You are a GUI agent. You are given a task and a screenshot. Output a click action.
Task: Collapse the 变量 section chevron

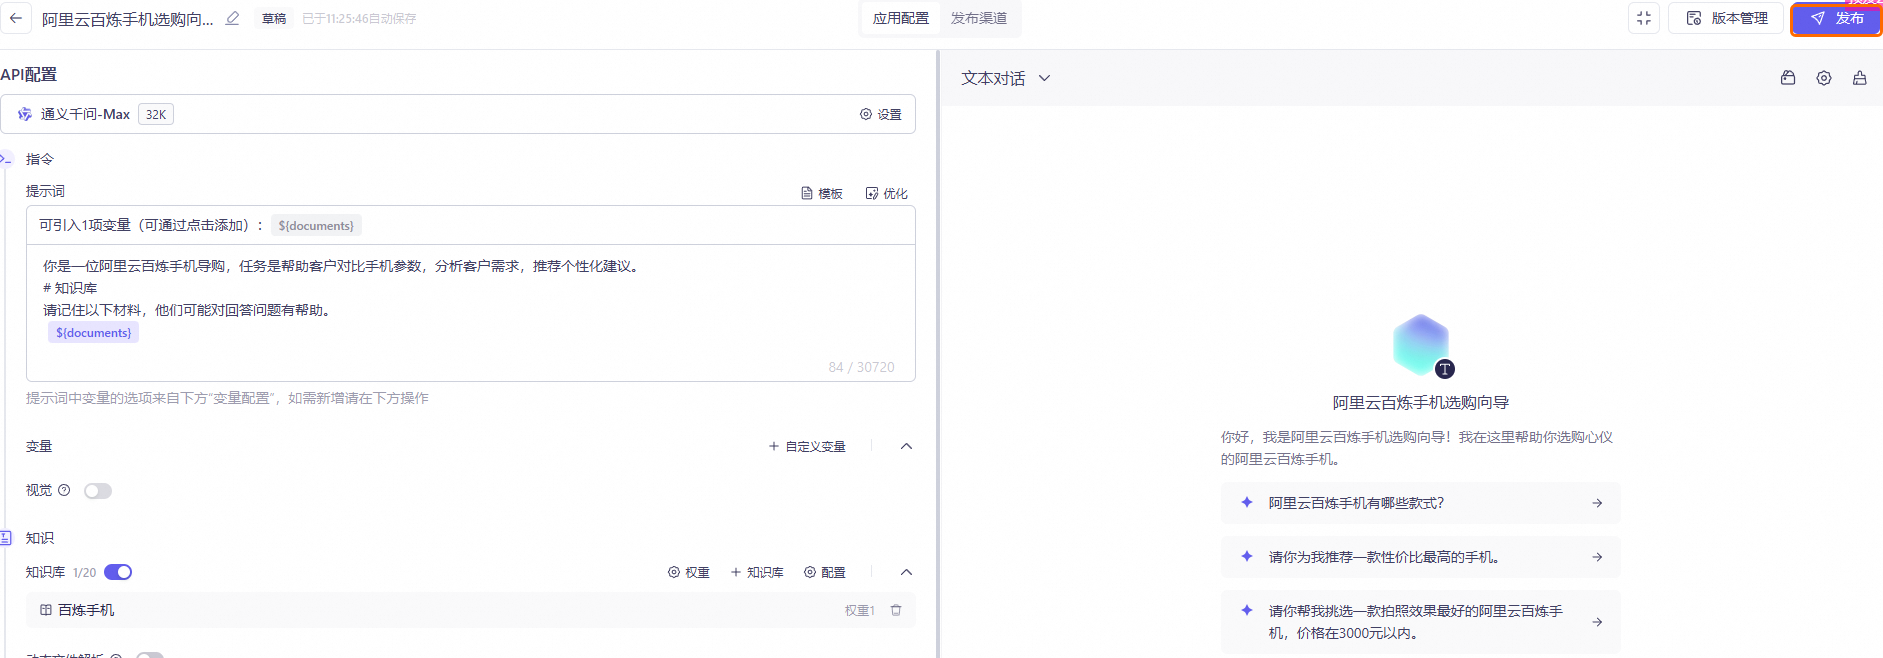pos(906,446)
